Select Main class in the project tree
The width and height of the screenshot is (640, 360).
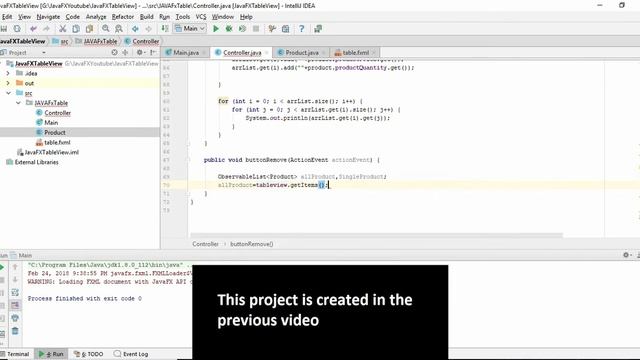[51, 122]
